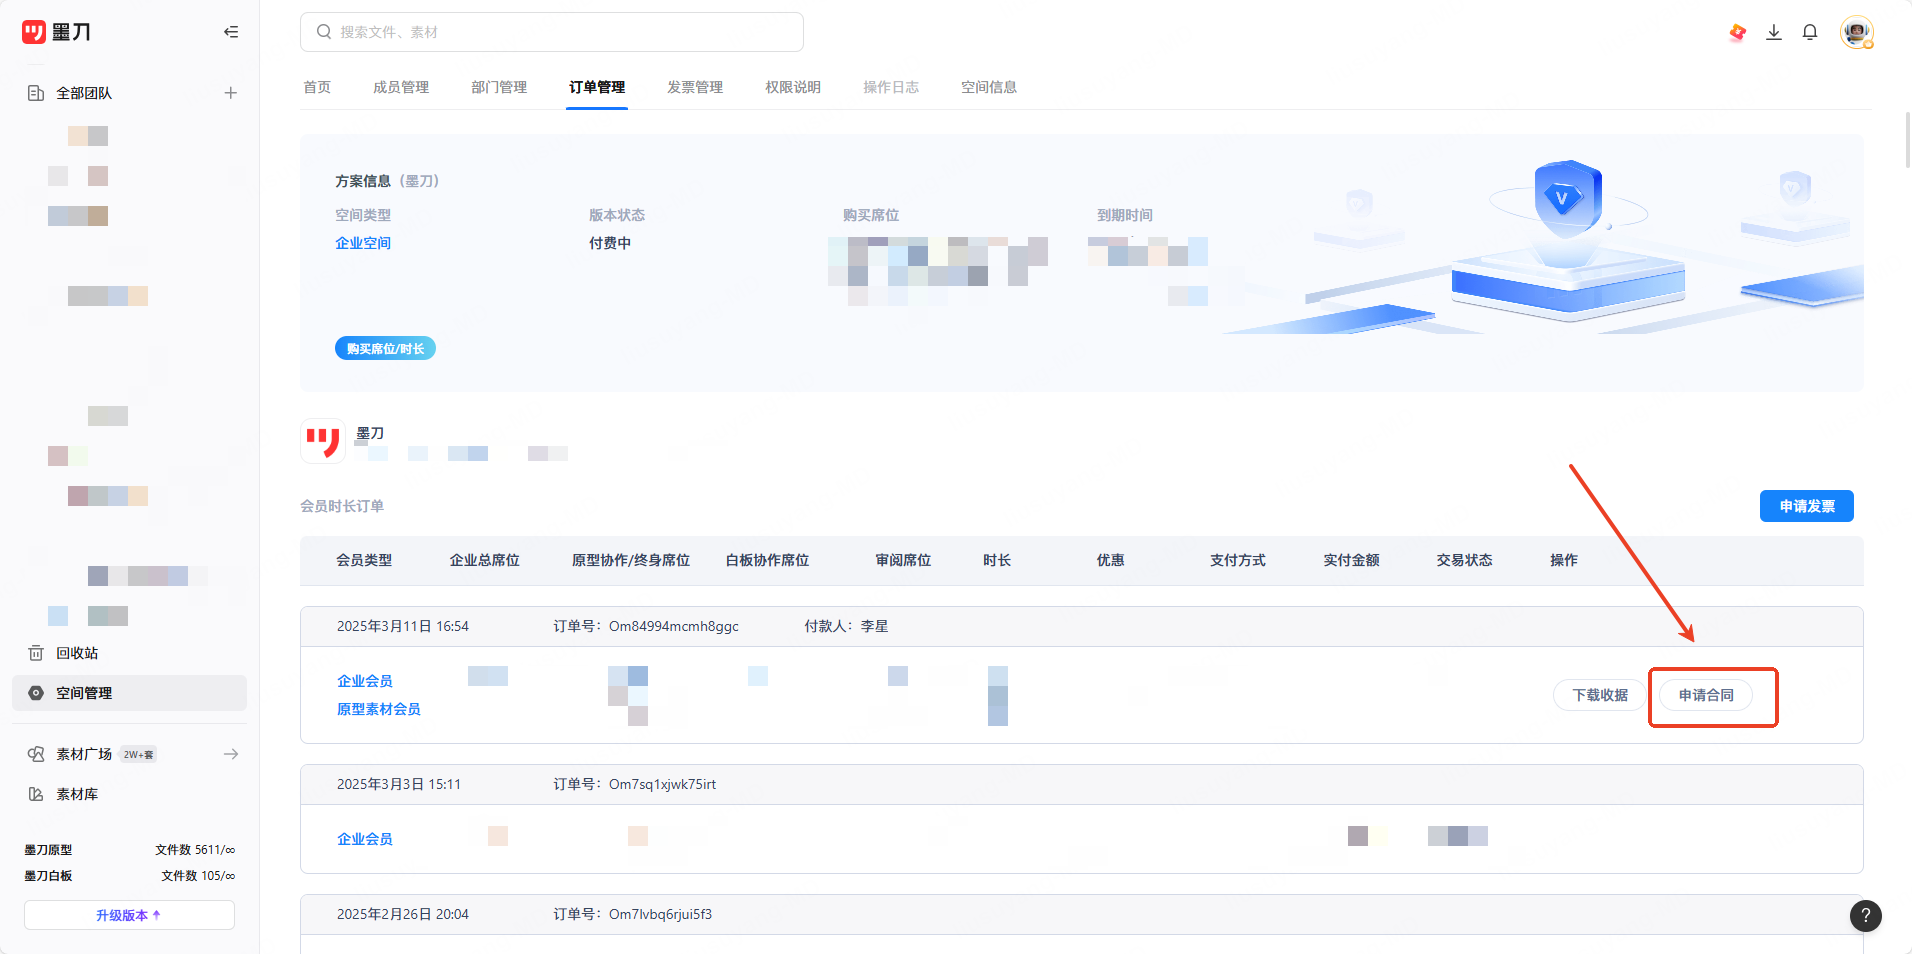Click 升级版本 button

(x=129, y=915)
